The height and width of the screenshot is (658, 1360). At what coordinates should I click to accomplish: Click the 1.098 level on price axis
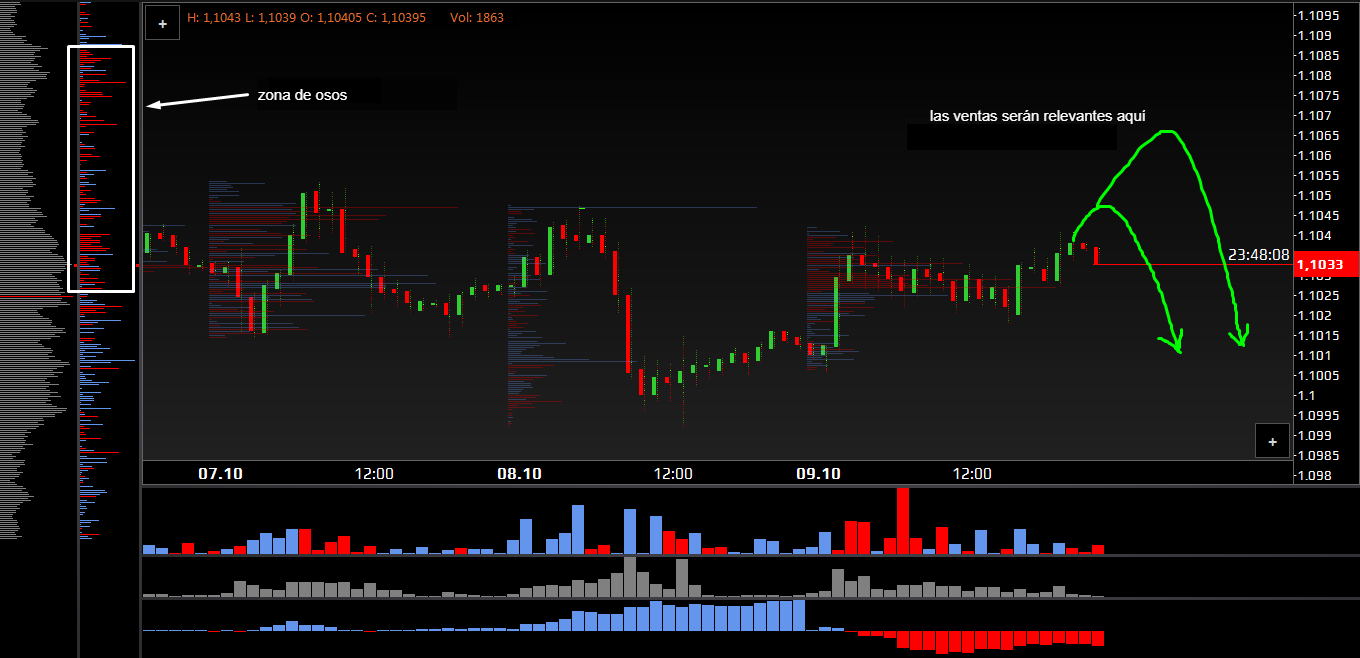[x=1314, y=475]
